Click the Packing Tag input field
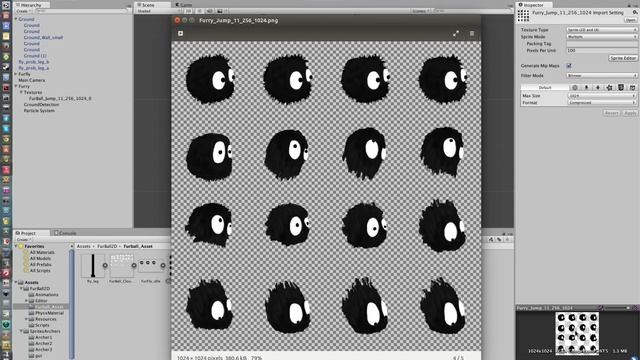This screenshot has height=360, width=640. coord(602,44)
